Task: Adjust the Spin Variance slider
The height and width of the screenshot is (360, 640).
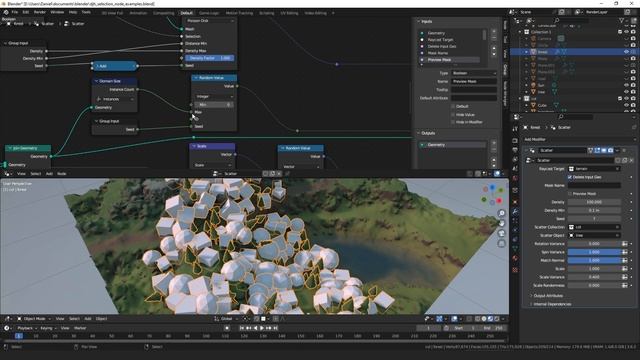Action: pyautogui.click(x=594, y=252)
